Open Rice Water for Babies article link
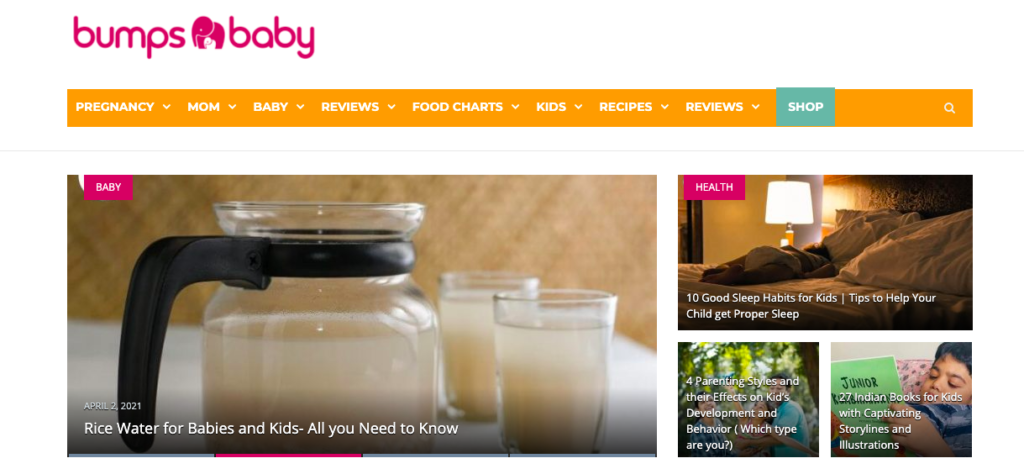The width and height of the screenshot is (1024, 474). coord(271,428)
